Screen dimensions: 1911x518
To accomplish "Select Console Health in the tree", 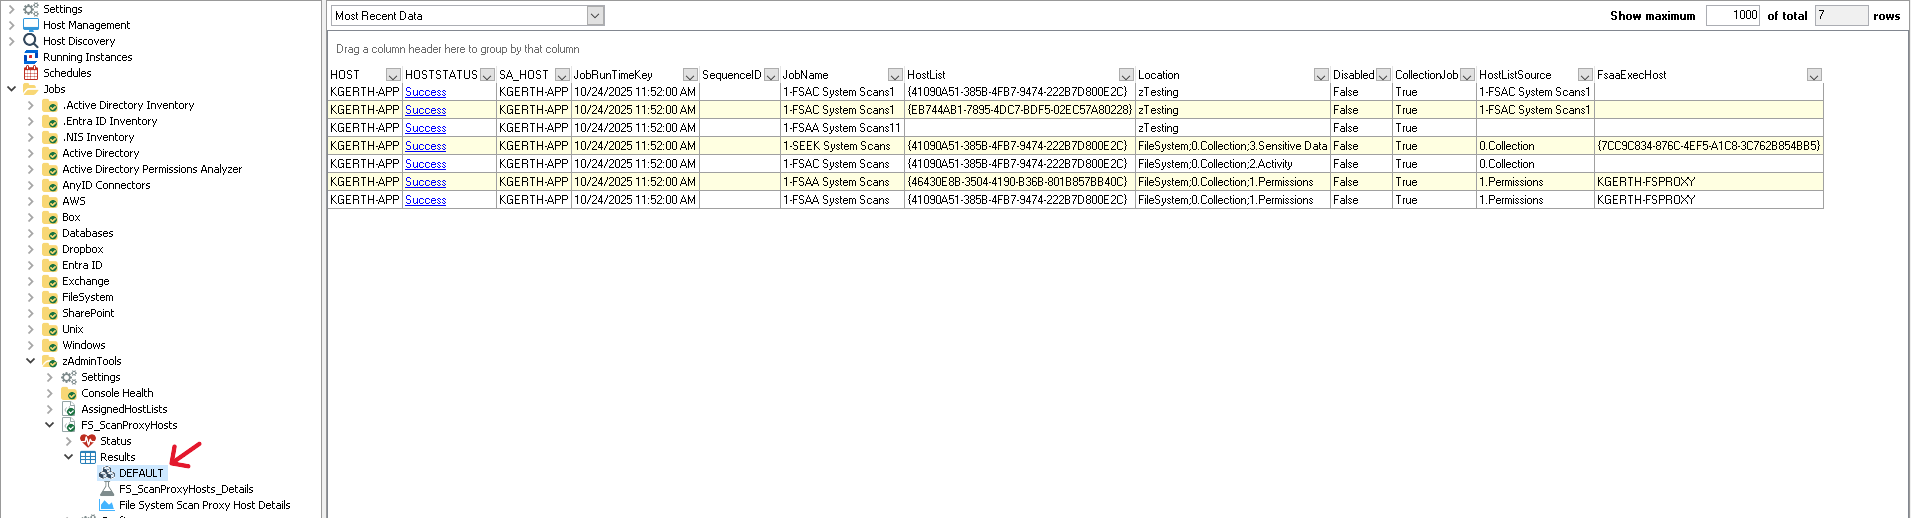I will pyautogui.click(x=117, y=393).
